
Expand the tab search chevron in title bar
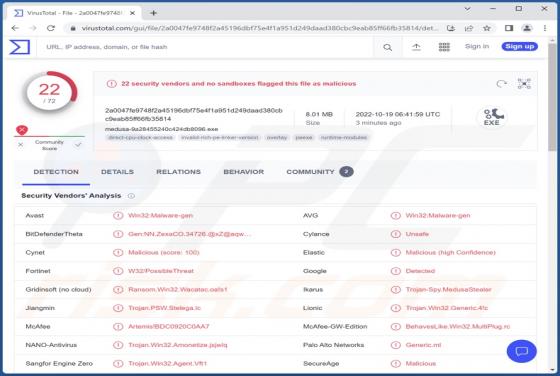[x=467, y=9]
